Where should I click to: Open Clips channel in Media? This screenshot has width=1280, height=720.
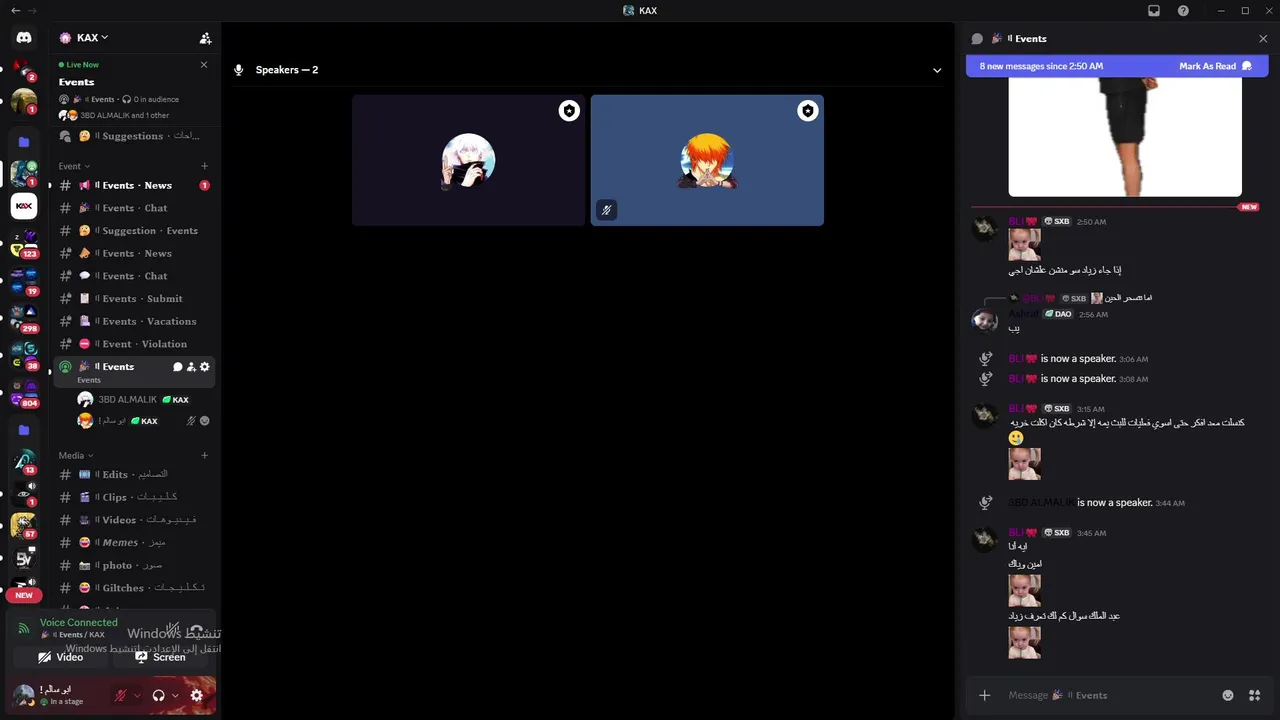click(x=134, y=497)
